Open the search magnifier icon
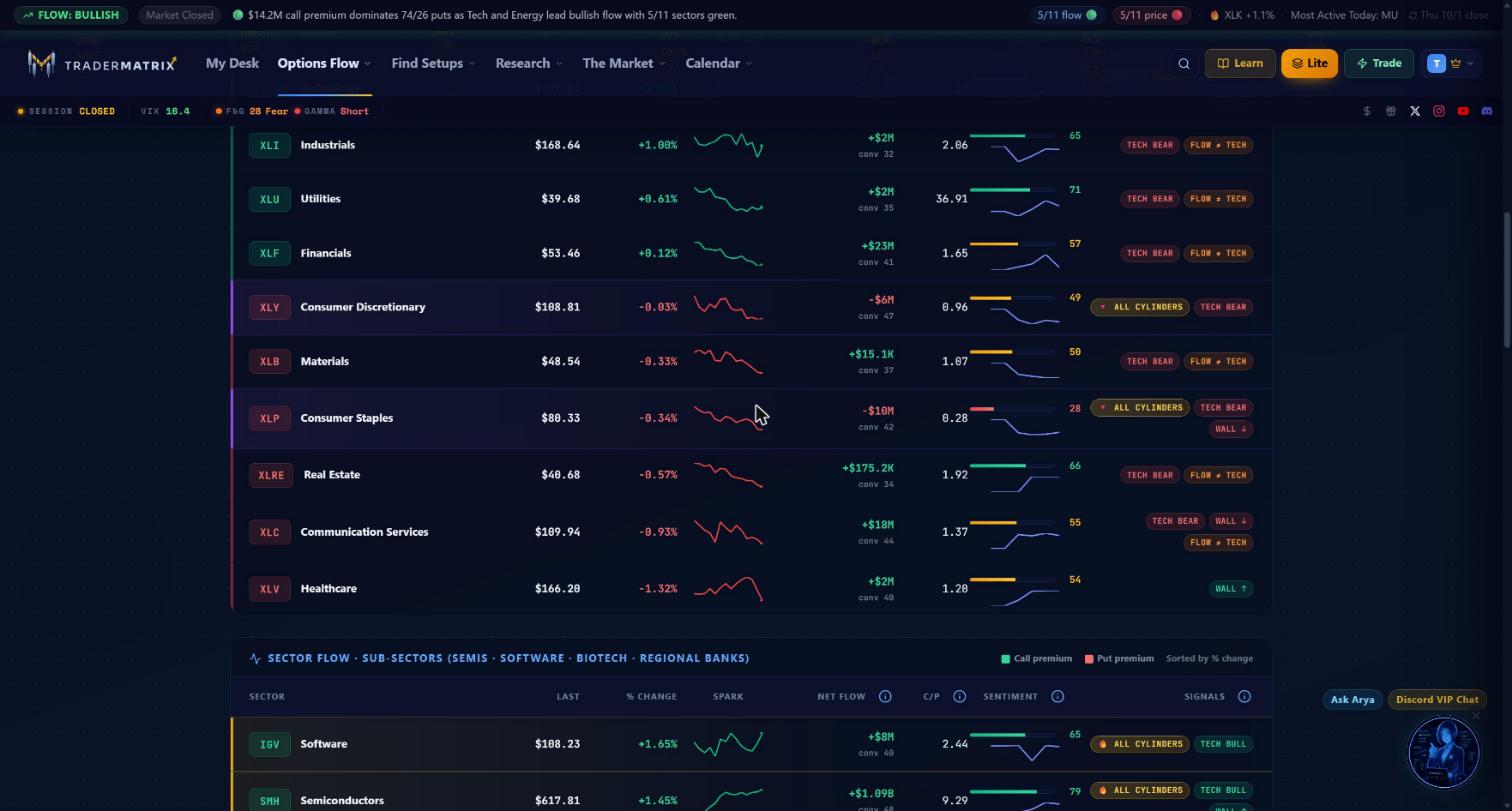The width and height of the screenshot is (1512, 811). (x=1184, y=64)
